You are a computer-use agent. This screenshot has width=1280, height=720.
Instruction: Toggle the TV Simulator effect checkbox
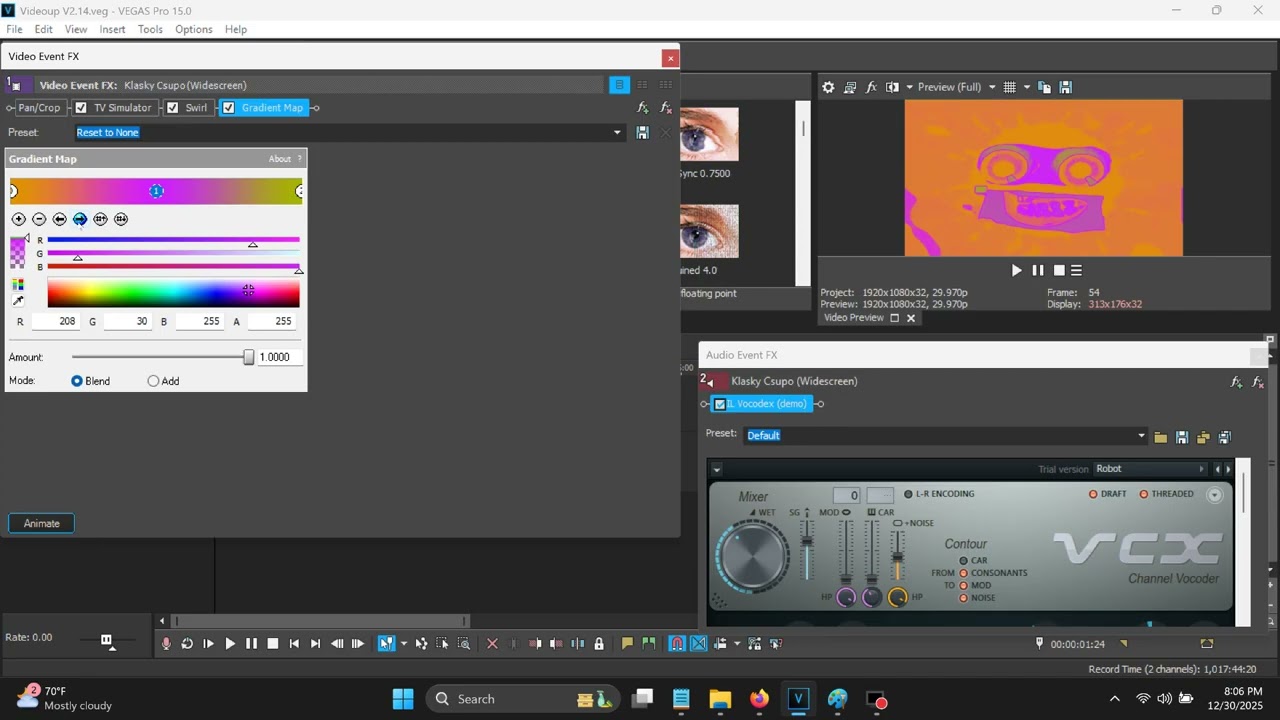point(81,108)
